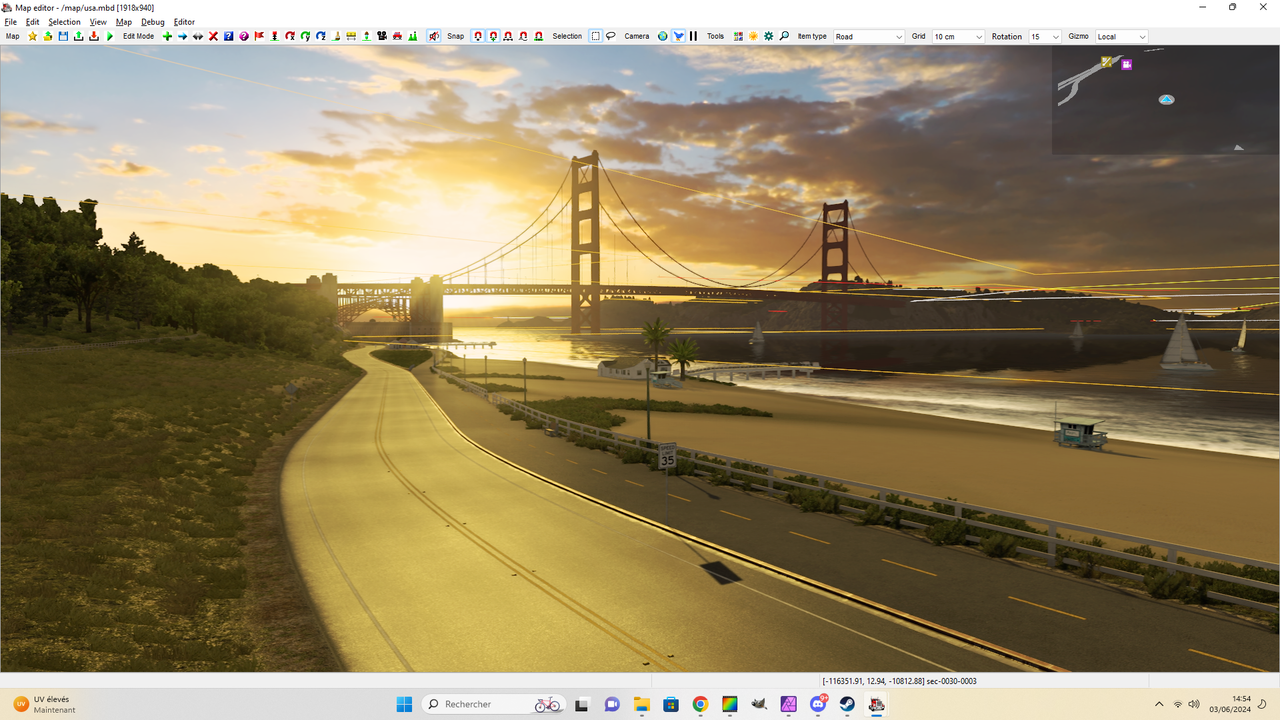The height and width of the screenshot is (720, 1280).
Task: Select the green plus new item tool
Action: [x=167, y=36]
